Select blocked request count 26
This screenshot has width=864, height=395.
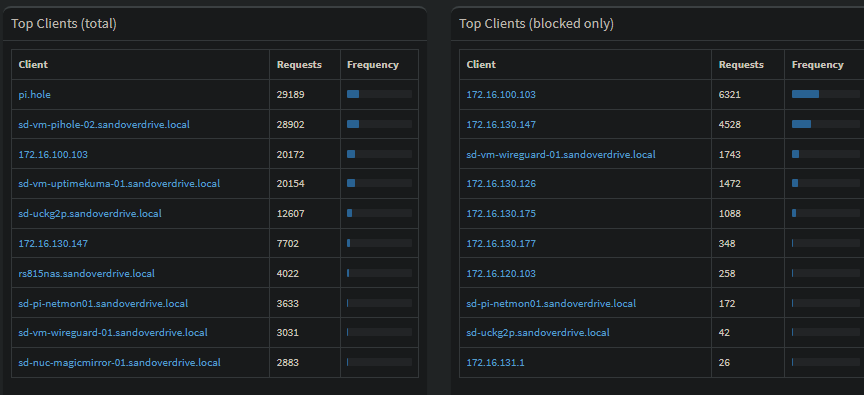pyautogui.click(x=724, y=362)
